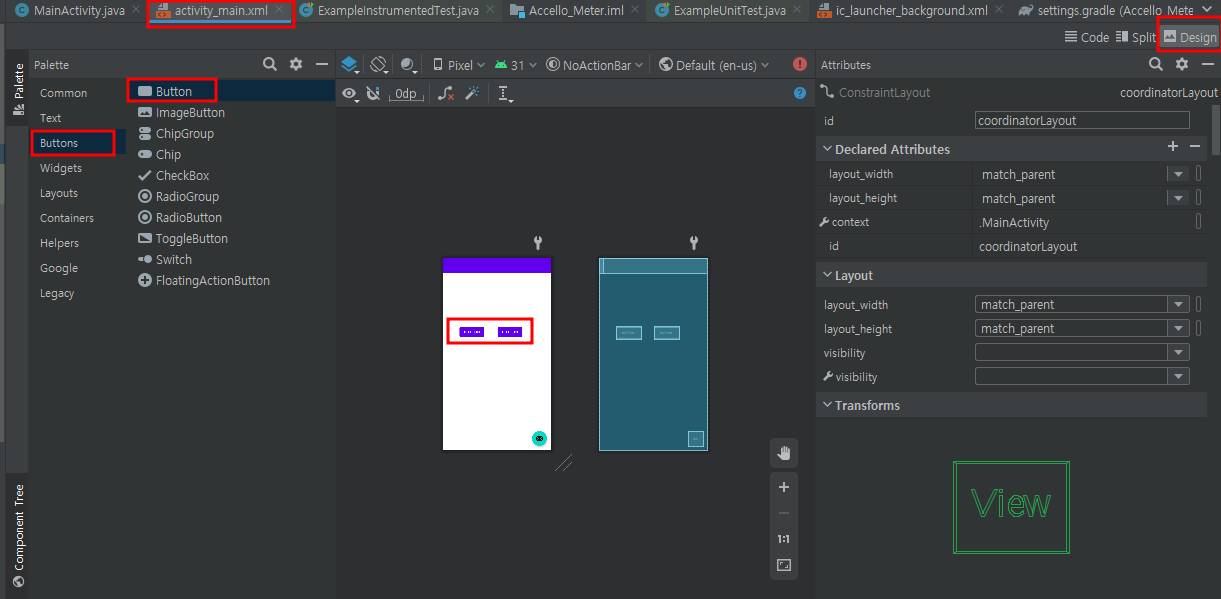The height and width of the screenshot is (599, 1221).
Task: Toggle the autoconnect magnet icon
Action: pyautogui.click(x=373, y=93)
